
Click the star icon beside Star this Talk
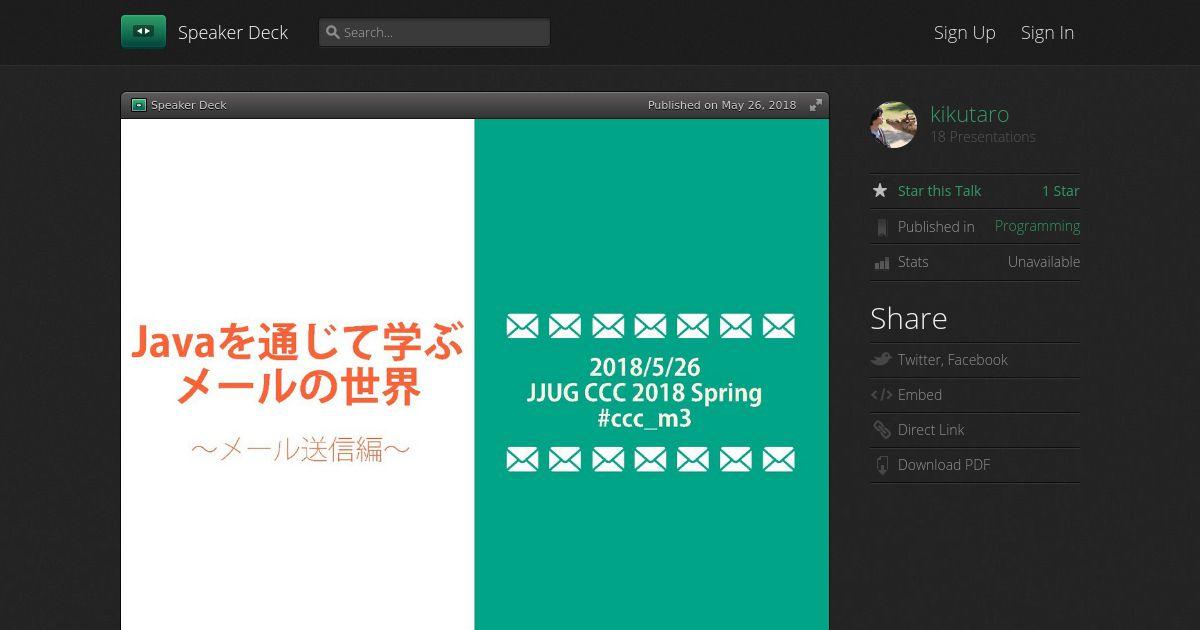880,190
